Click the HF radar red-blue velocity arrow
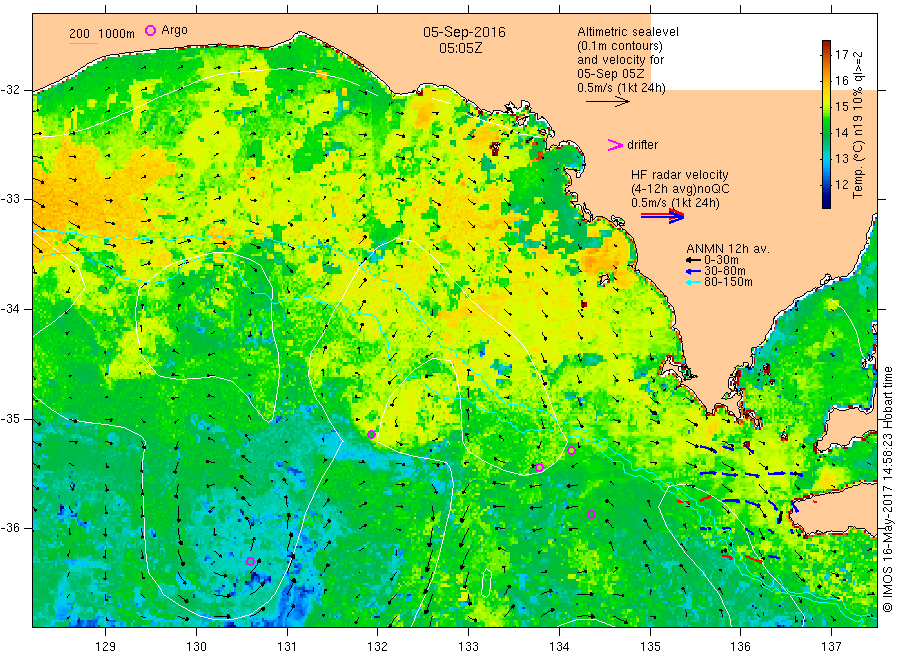Viewport: 900px width, 660px height. click(663, 216)
